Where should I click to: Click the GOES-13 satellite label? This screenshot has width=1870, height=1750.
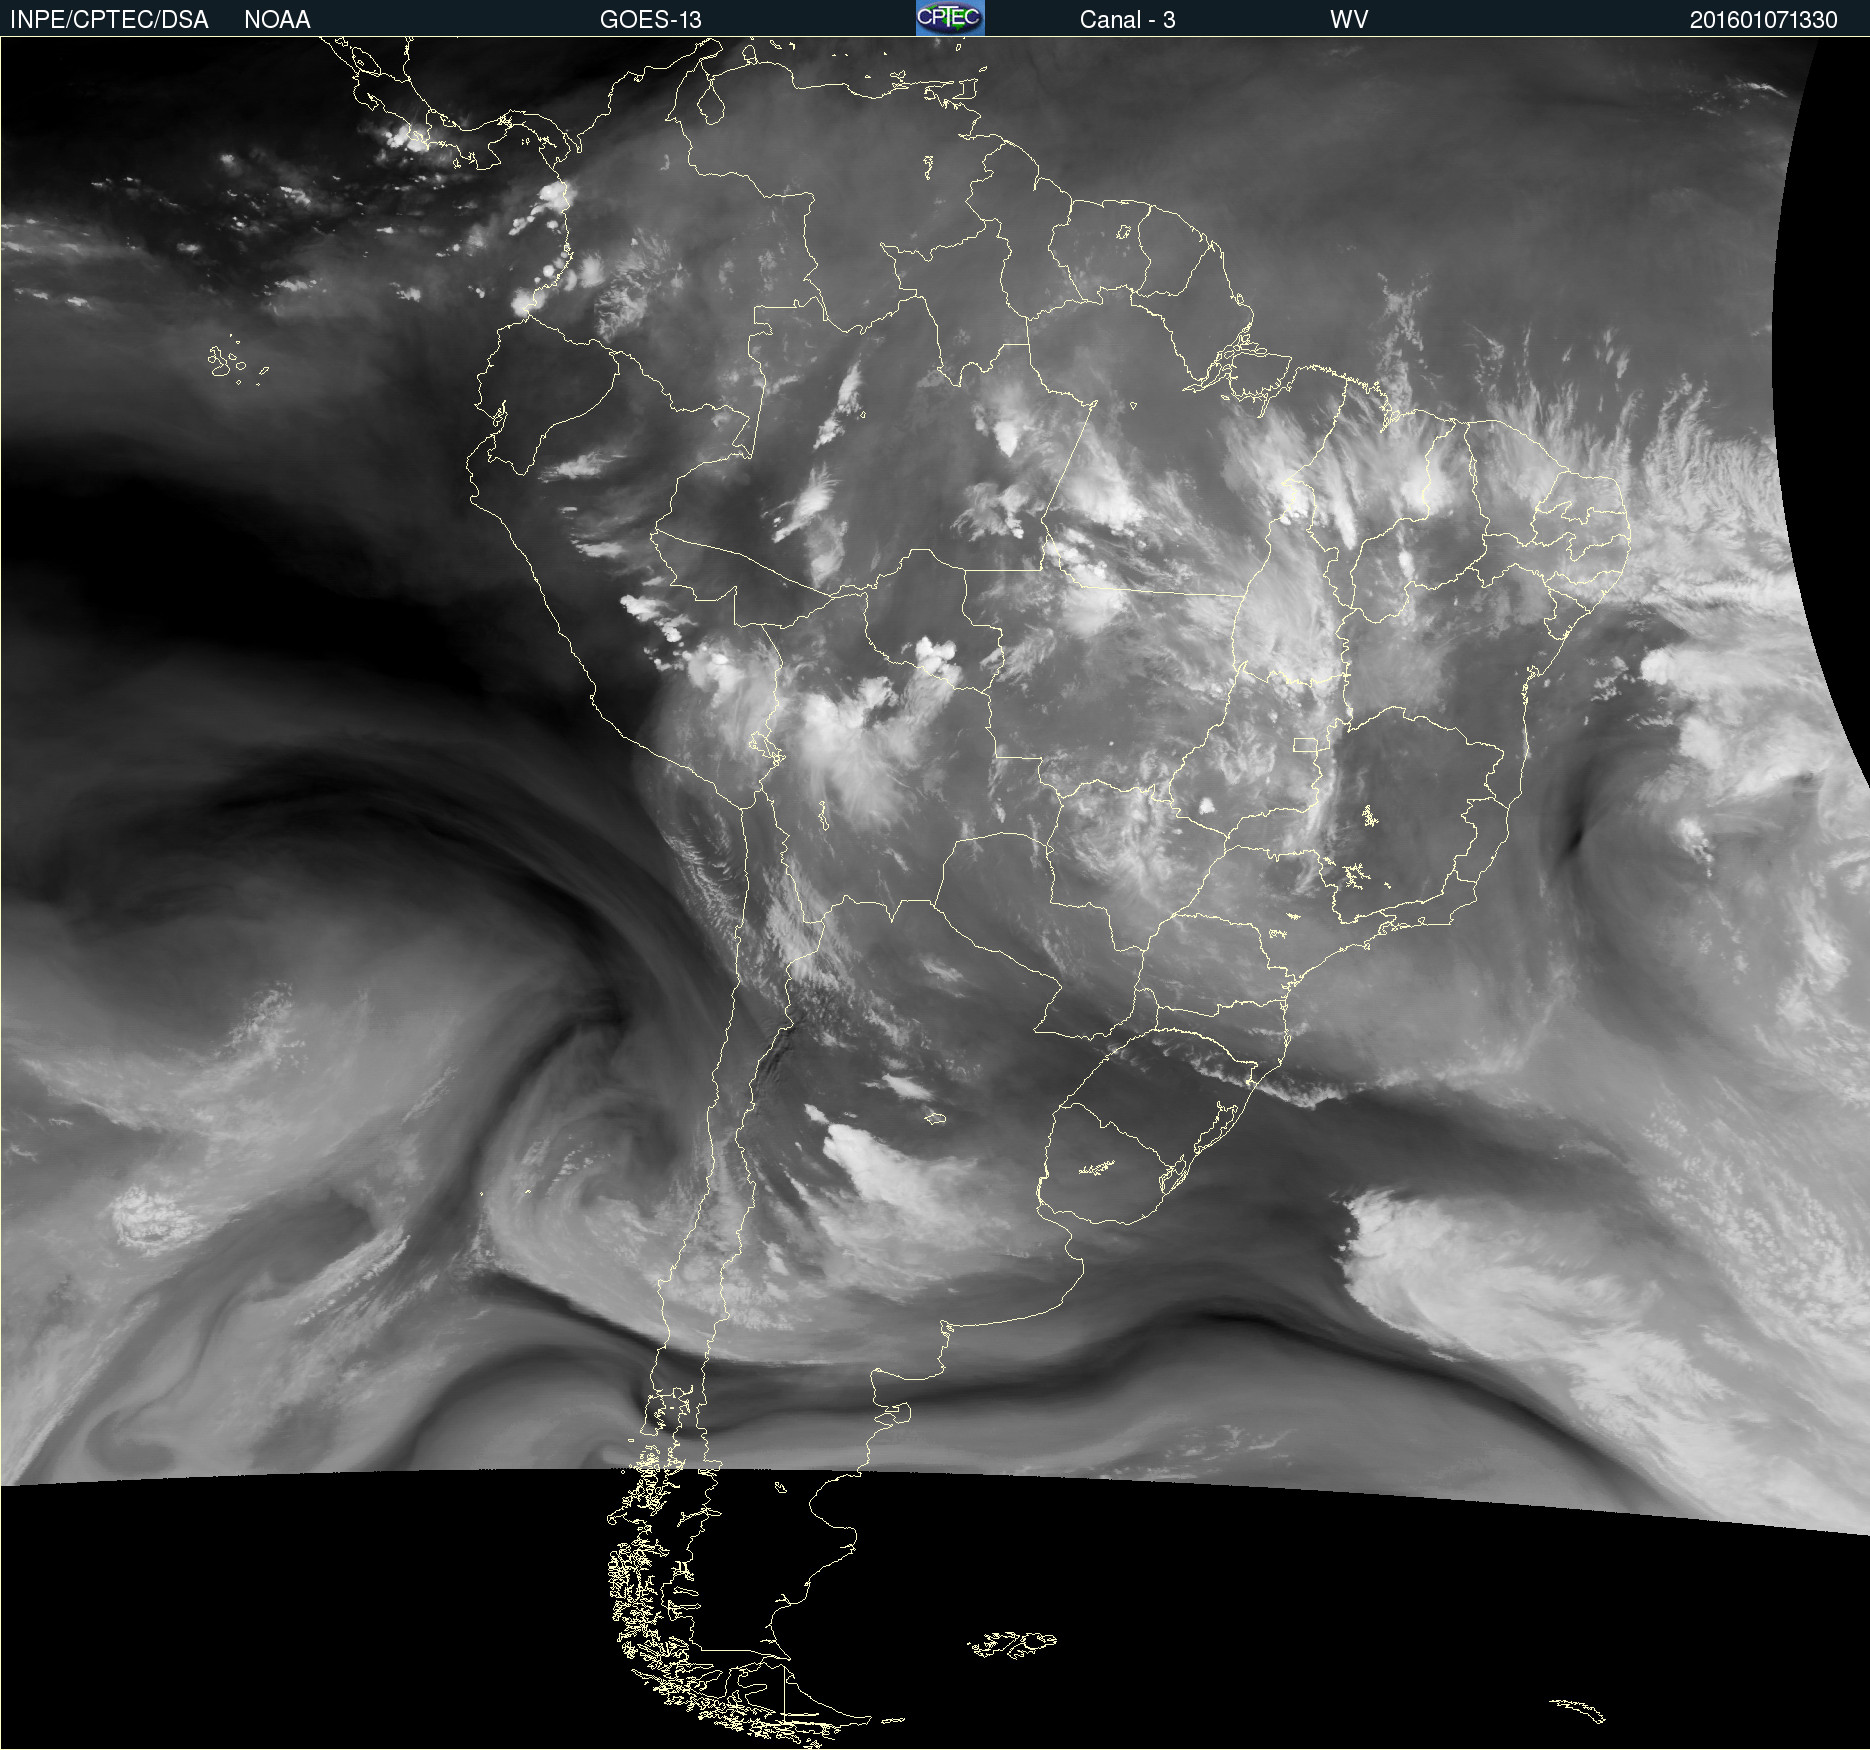(x=651, y=20)
